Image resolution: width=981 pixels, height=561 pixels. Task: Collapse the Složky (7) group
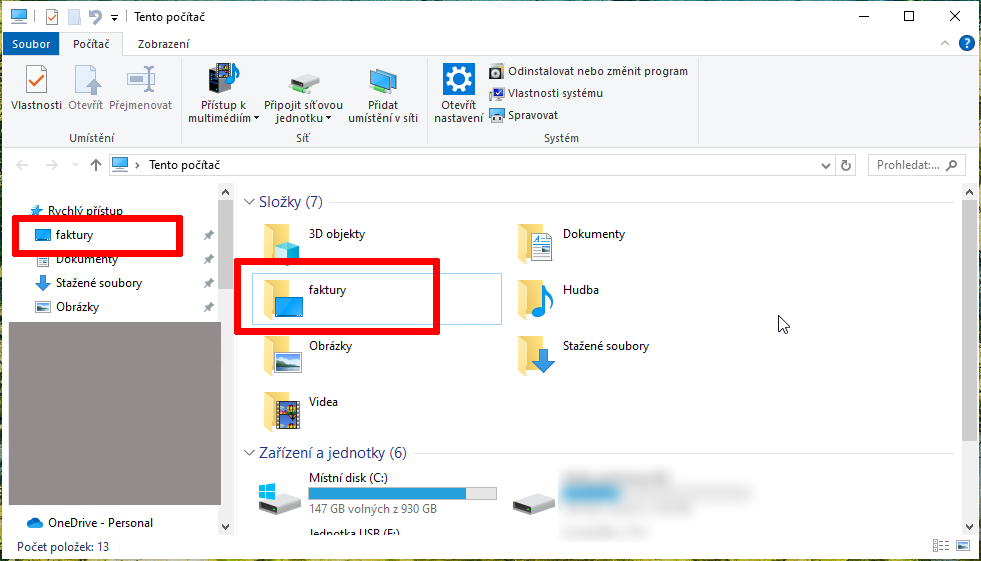pos(250,202)
